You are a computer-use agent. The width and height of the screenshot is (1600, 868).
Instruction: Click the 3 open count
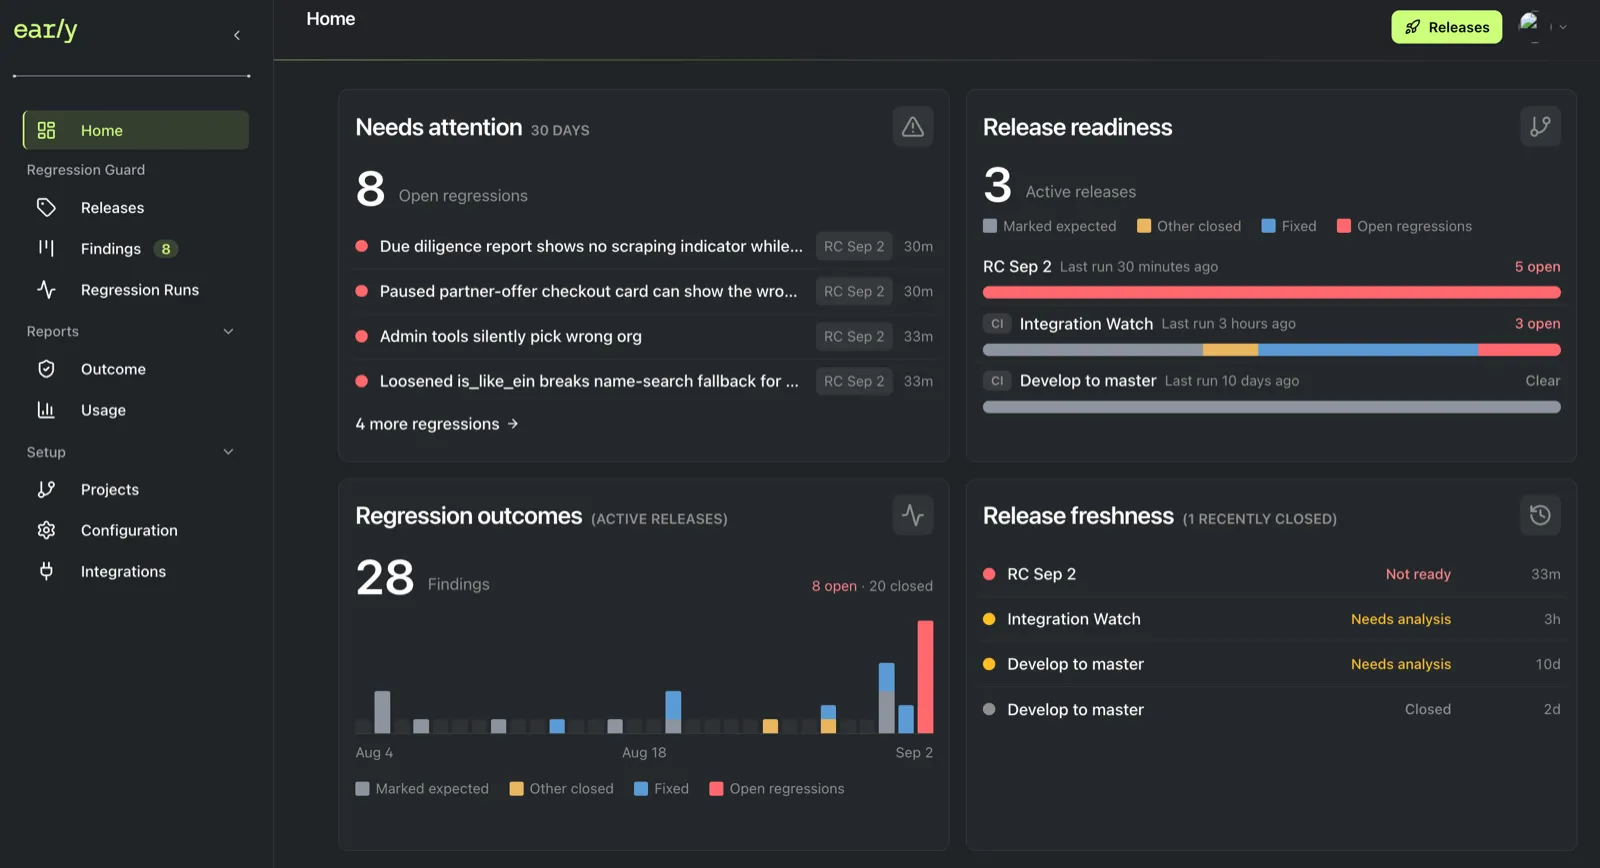1537,324
